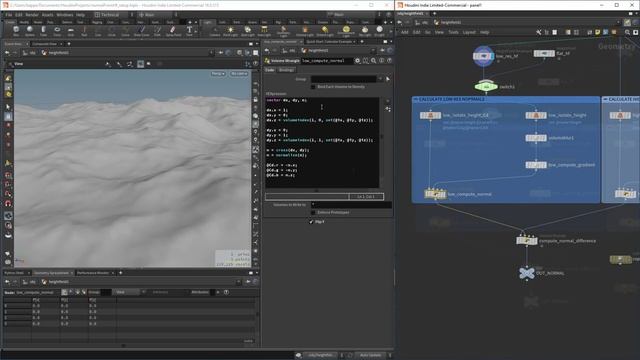Switch to the Performance Monitor tab
640x360 pixels.
93,273
